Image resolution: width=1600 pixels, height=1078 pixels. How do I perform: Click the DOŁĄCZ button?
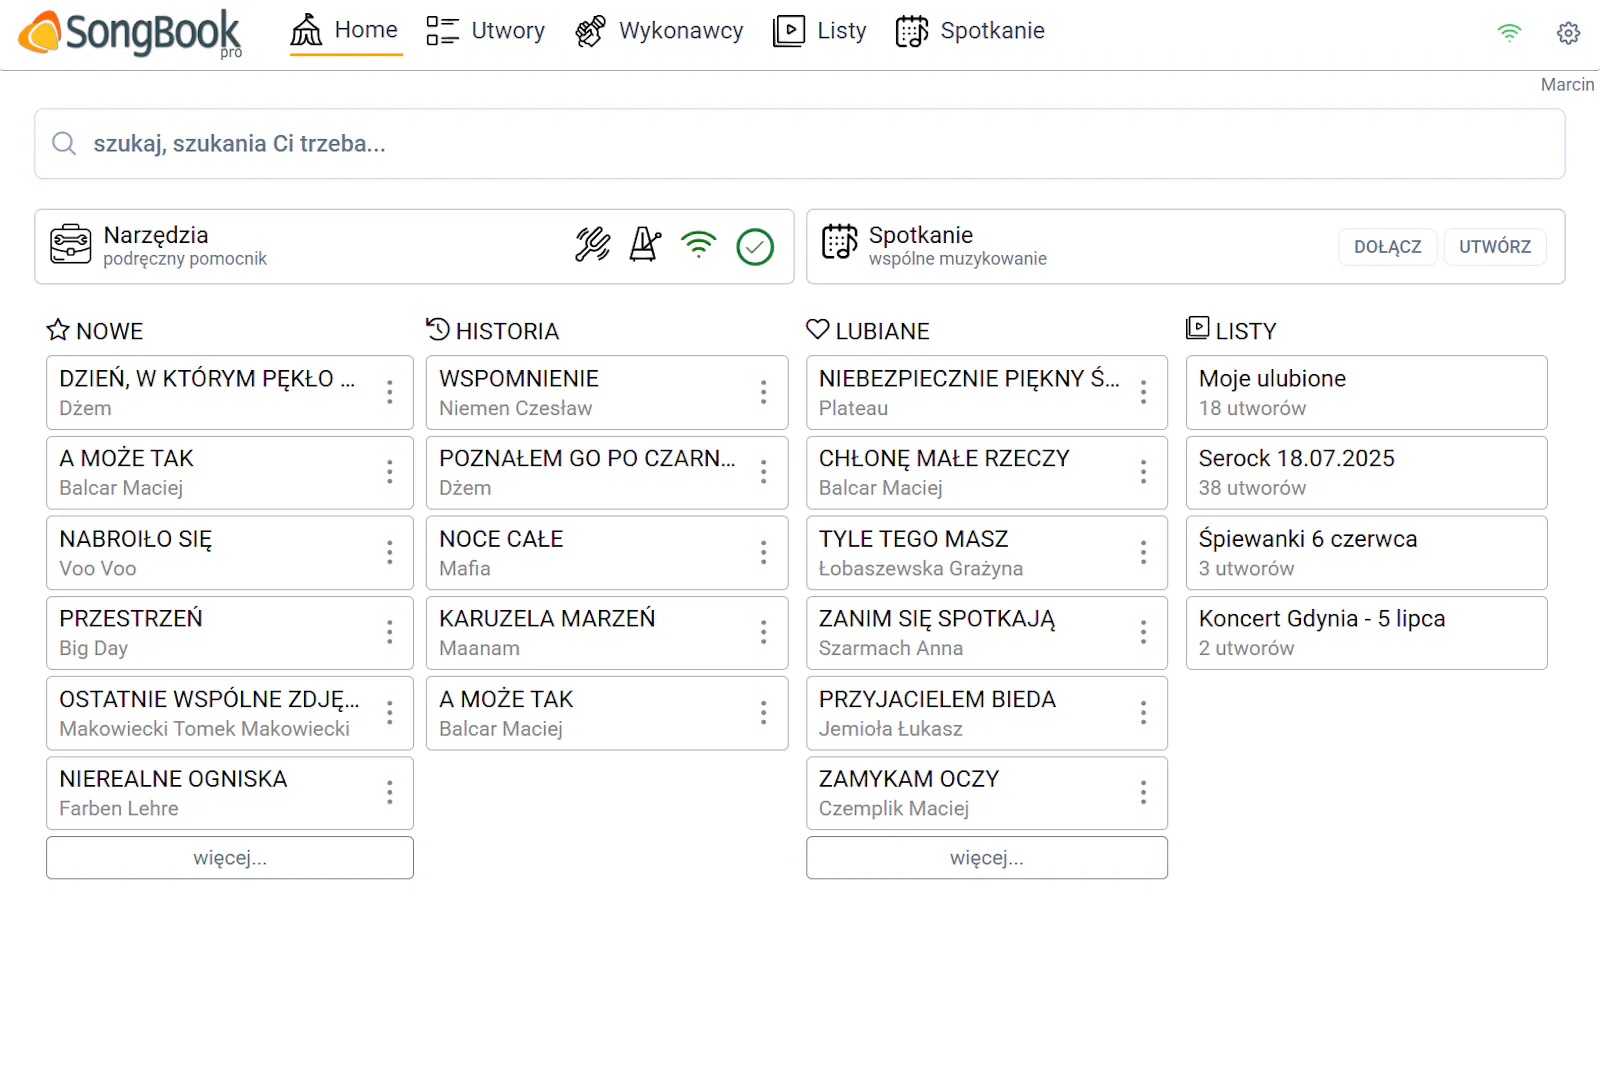point(1387,247)
